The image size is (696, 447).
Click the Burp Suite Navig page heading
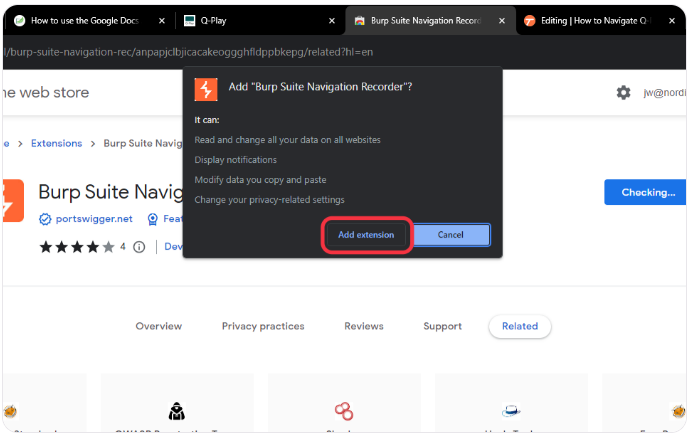pos(111,194)
